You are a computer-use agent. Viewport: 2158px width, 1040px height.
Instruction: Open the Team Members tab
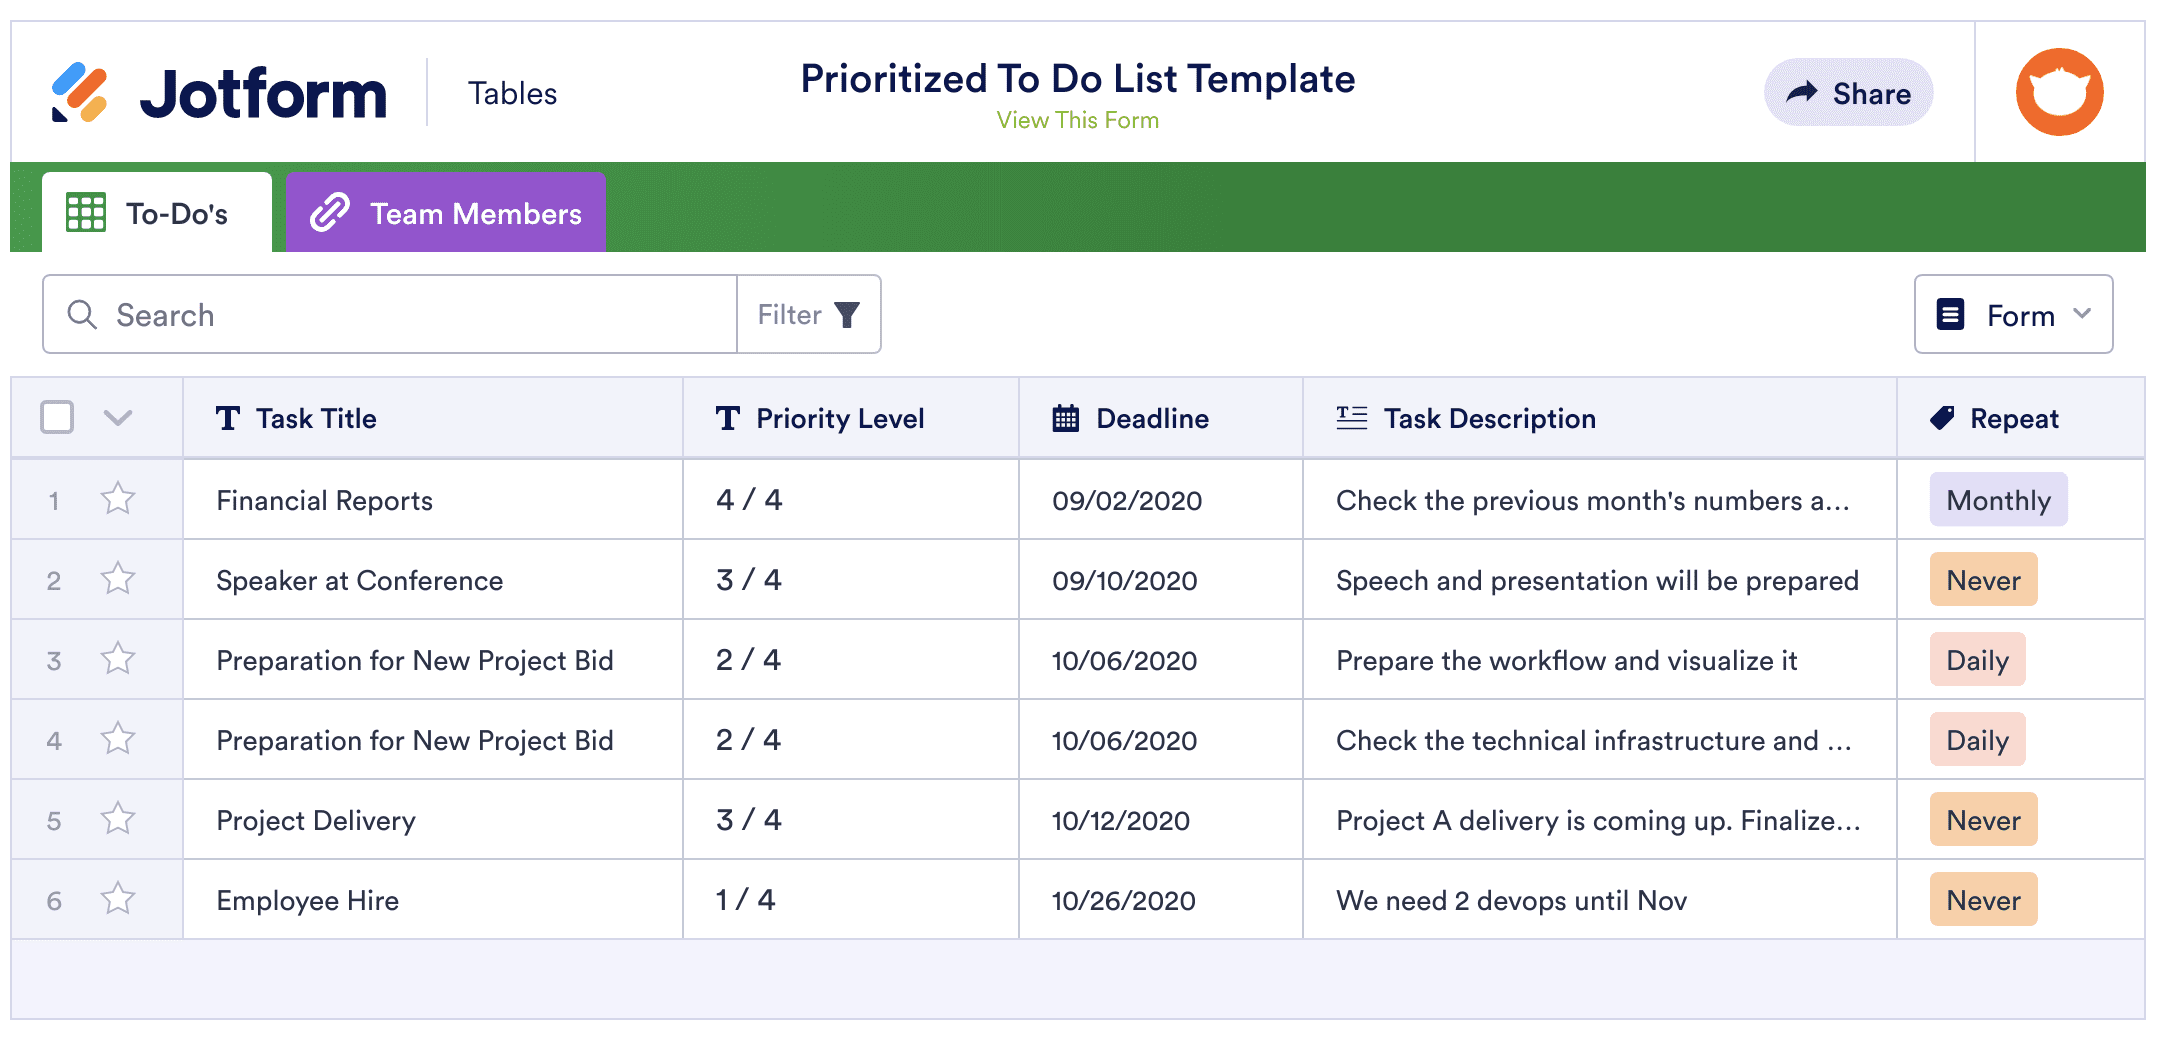[x=446, y=213]
